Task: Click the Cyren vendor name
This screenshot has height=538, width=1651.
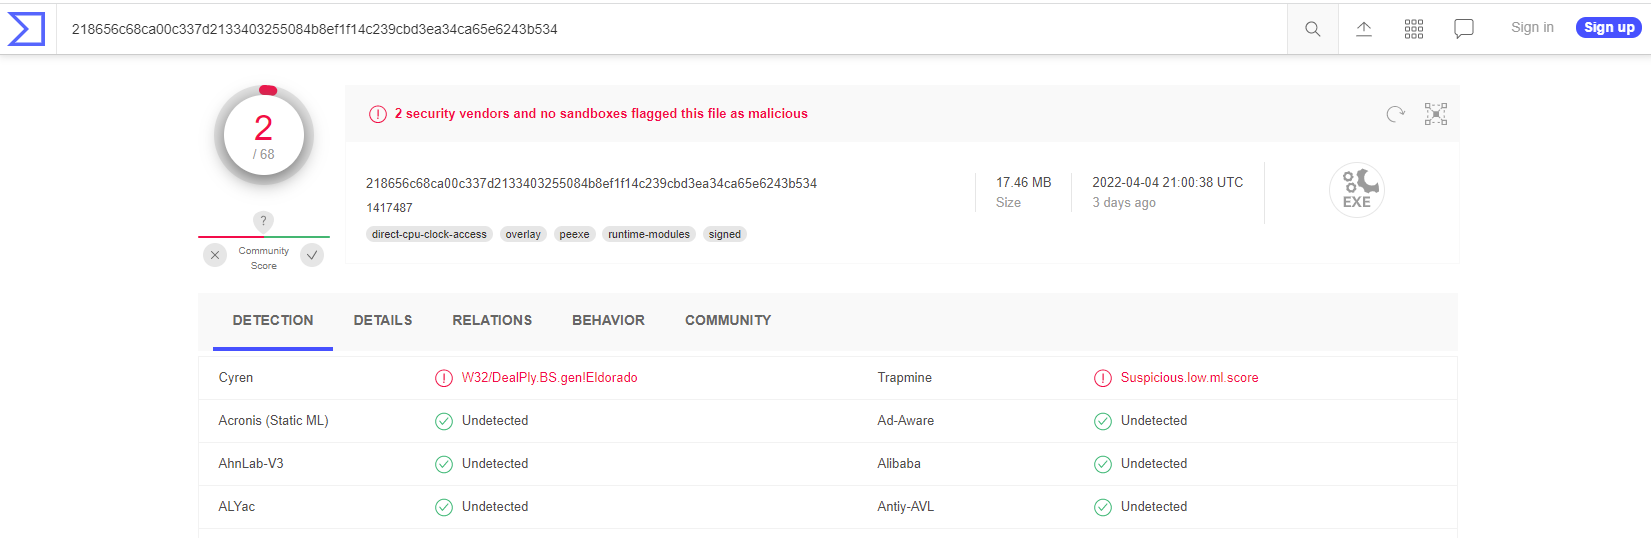Action: tap(236, 378)
